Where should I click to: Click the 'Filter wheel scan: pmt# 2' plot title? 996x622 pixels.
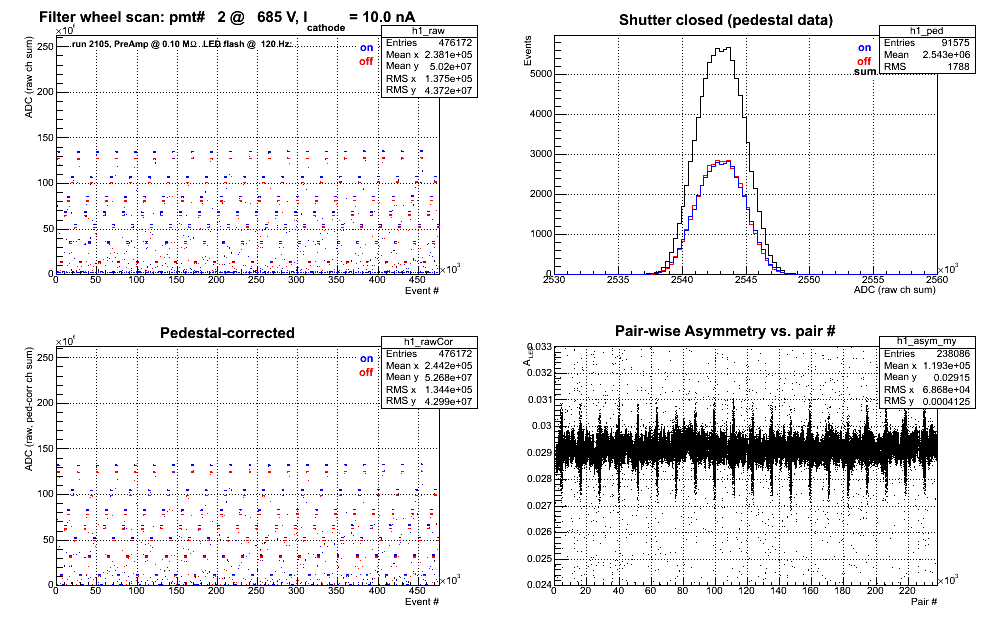(x=227, y=18)
